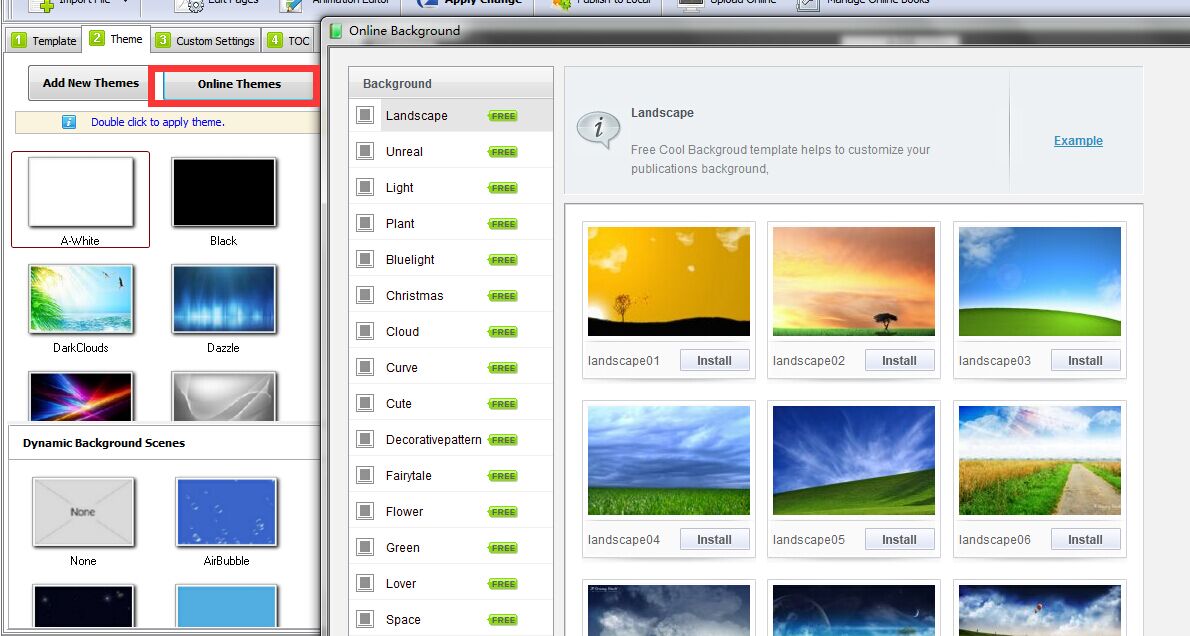
Task: Tick the Cloud category checkbox
Action: pyautogui.click(x=365, y=332)
